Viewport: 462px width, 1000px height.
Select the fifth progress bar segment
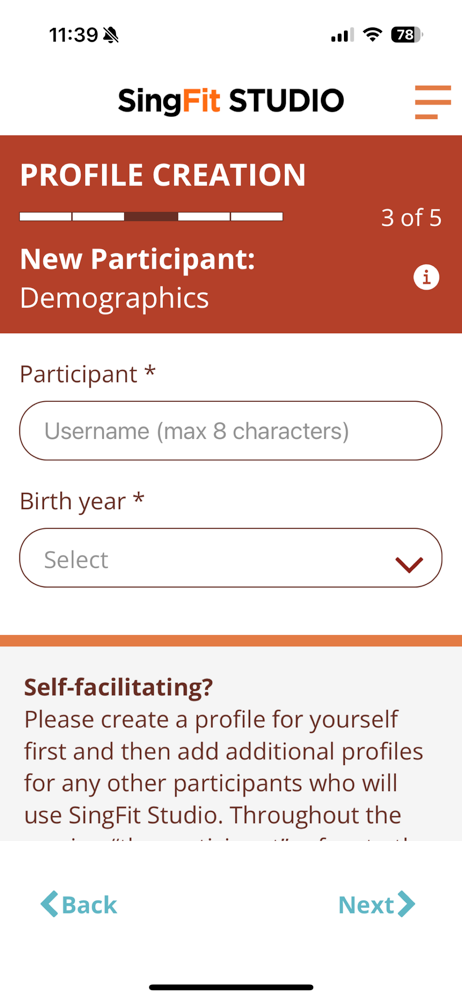click(257, 217)
